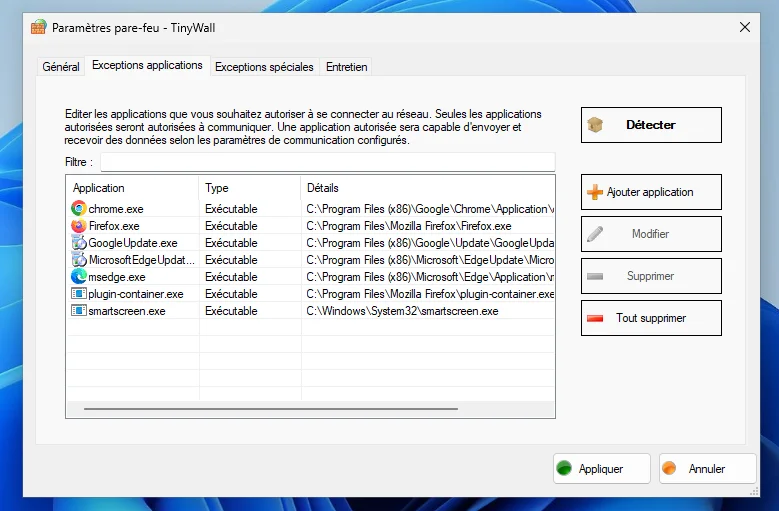Select the MicrosoftEdgeUpdat... entry
Viewport: 779px width, 511px height.
point(142,260)
